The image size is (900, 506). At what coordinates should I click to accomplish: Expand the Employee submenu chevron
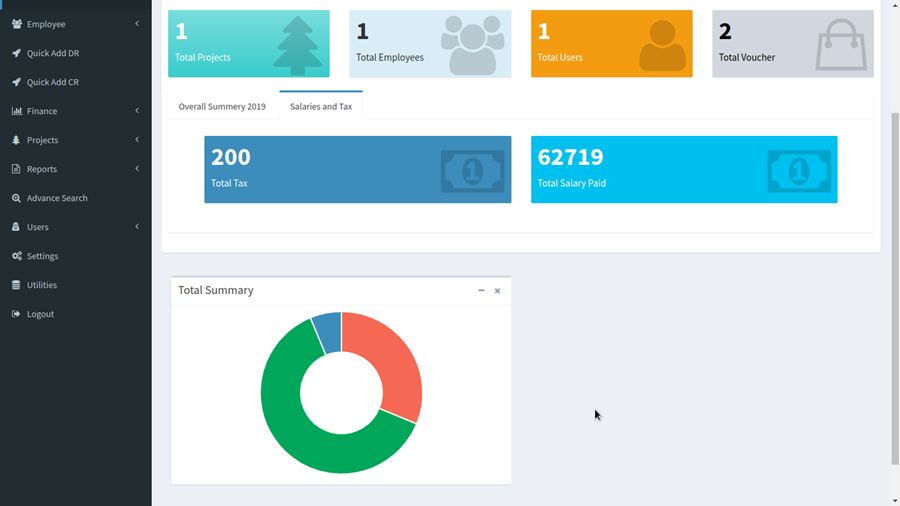click(x=137, y=24)
